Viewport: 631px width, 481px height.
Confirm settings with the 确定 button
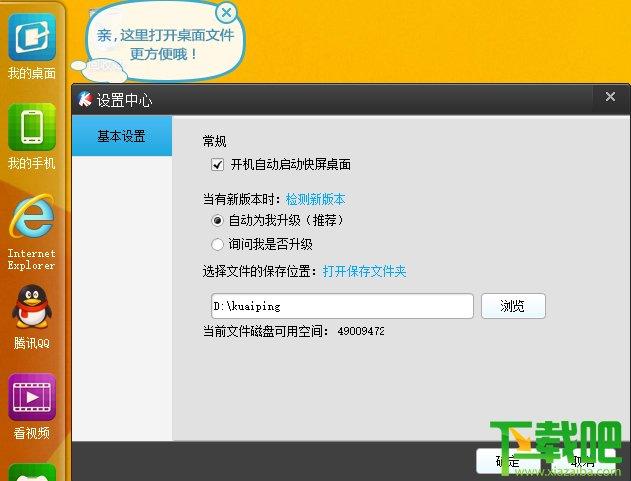click(x=507, y=461)
